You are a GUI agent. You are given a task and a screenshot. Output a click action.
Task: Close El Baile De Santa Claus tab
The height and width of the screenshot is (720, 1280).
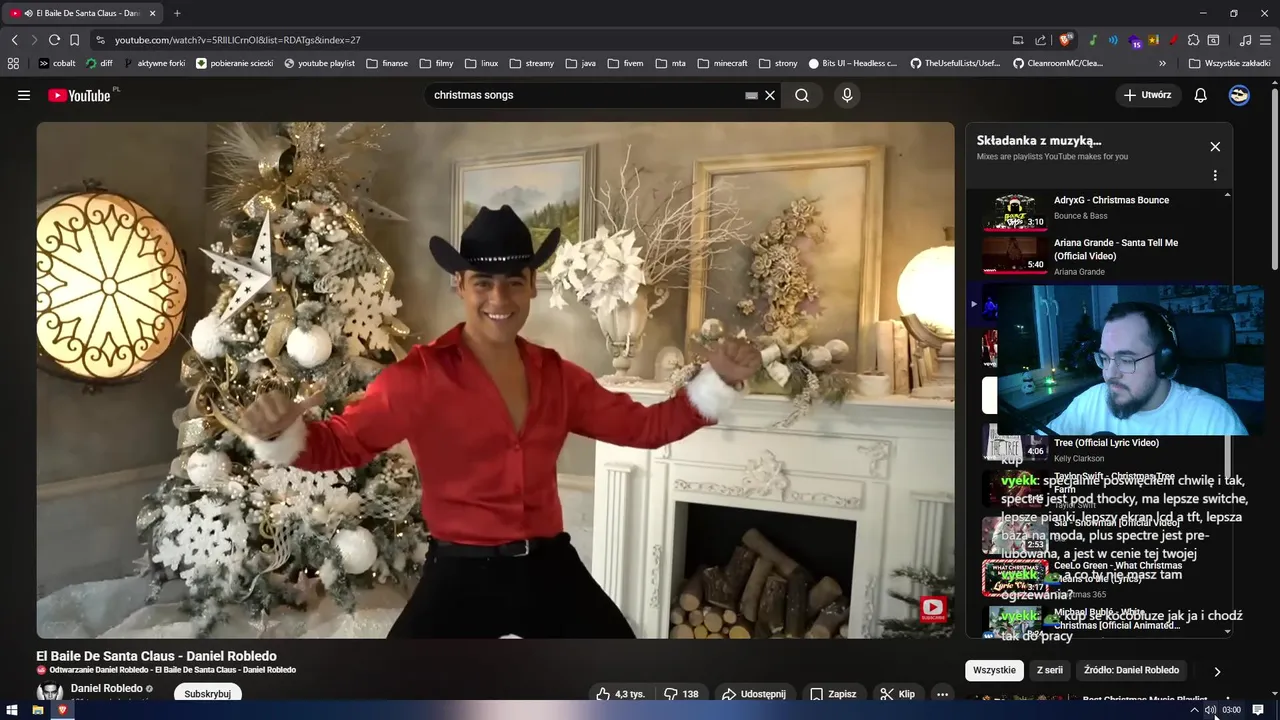coord(153,13)
